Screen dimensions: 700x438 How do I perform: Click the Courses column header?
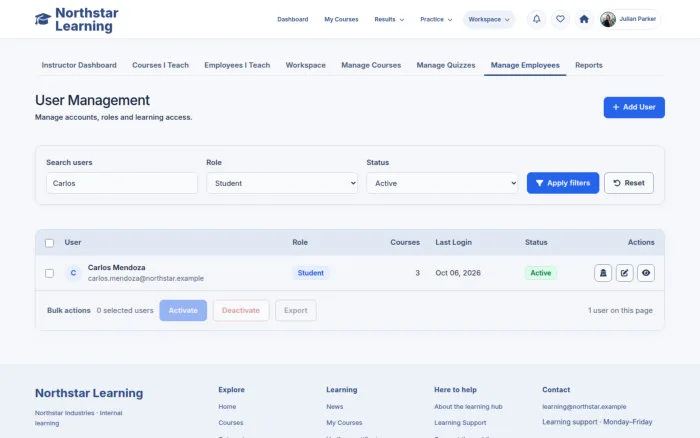405,242
